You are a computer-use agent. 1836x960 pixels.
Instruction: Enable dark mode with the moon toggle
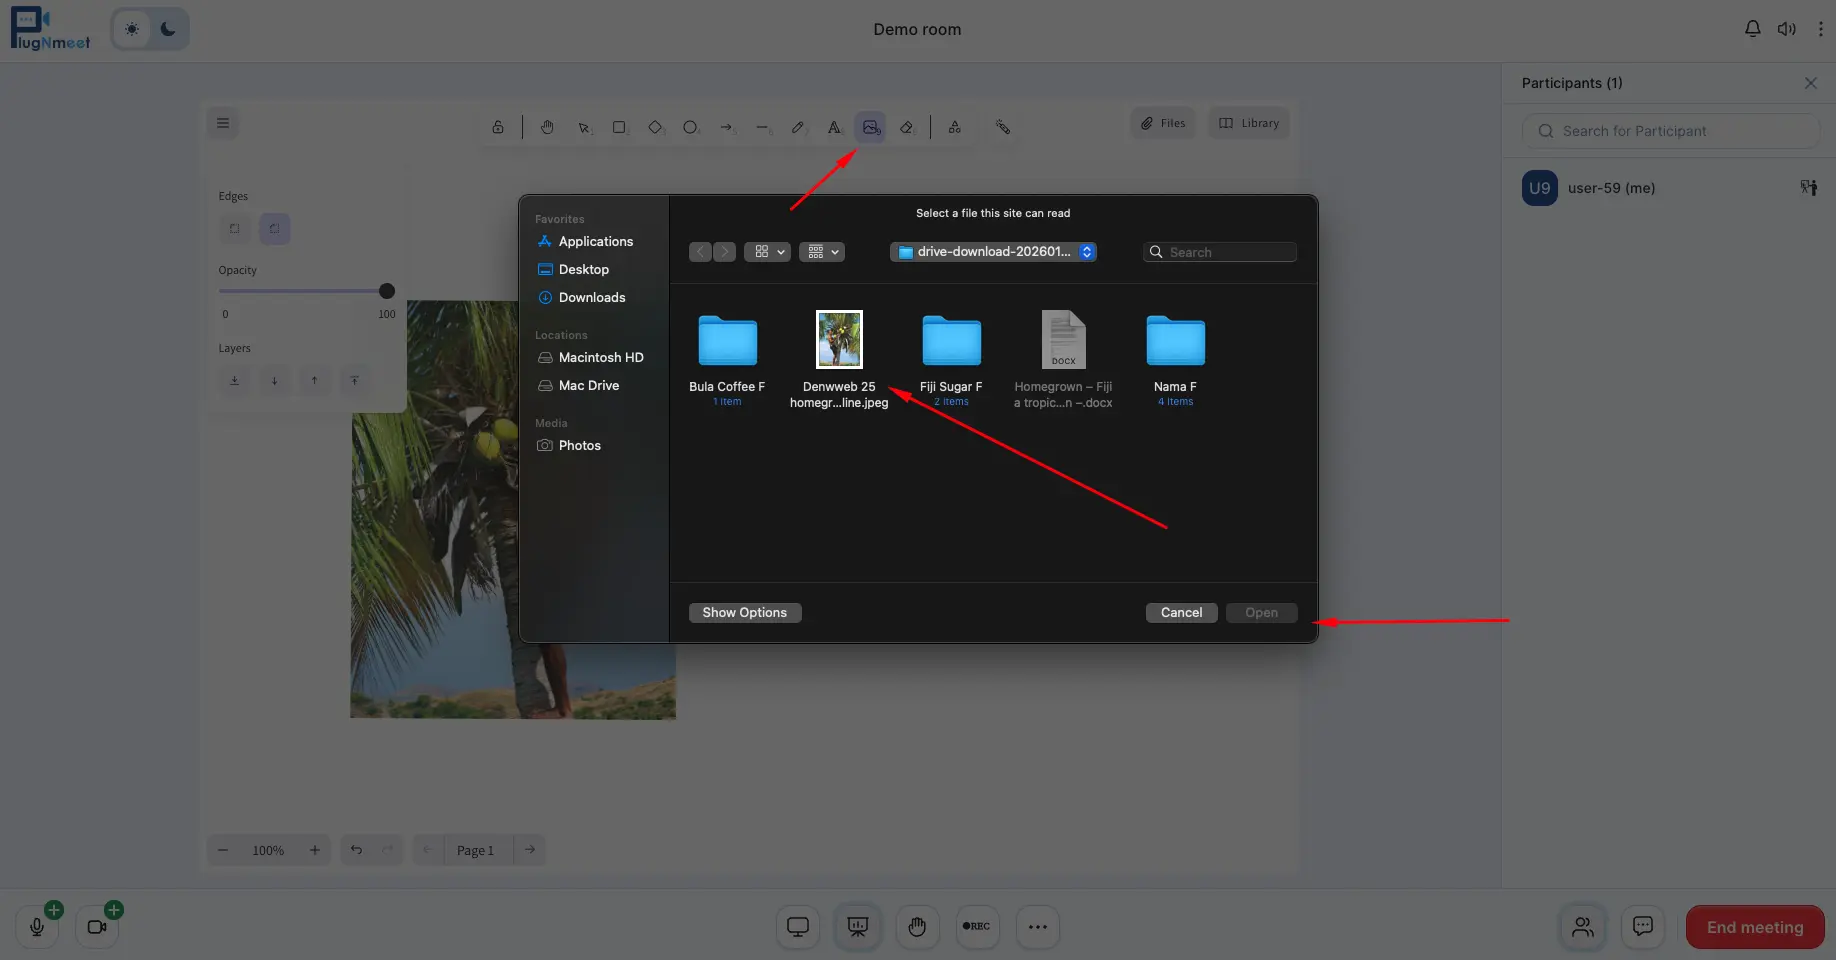click(167, 29)
